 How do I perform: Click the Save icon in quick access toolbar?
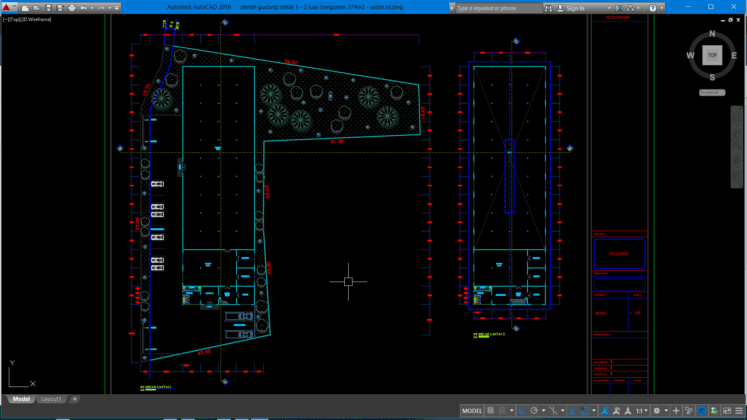47,7
